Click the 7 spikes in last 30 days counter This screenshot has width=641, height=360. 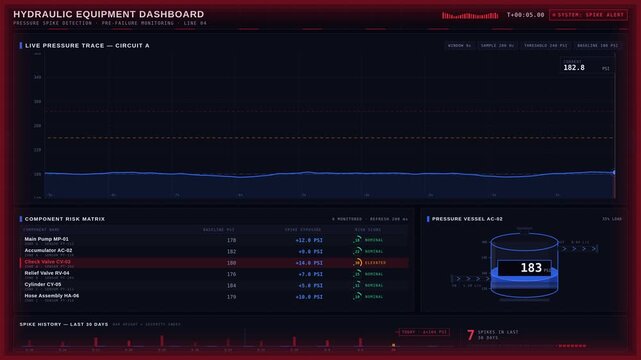(x=493, y=335)
